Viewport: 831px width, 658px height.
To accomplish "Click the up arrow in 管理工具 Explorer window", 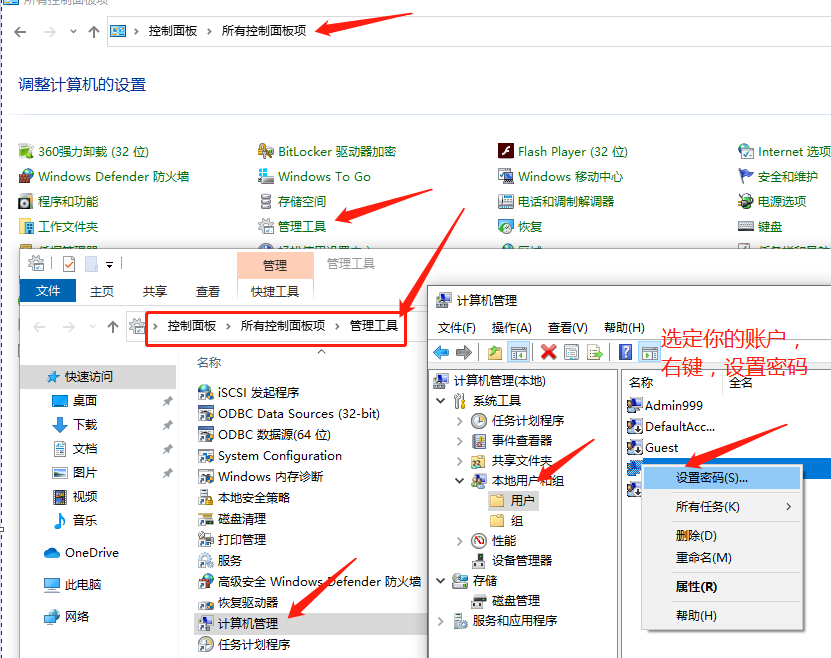I will [x=112, y=327].
